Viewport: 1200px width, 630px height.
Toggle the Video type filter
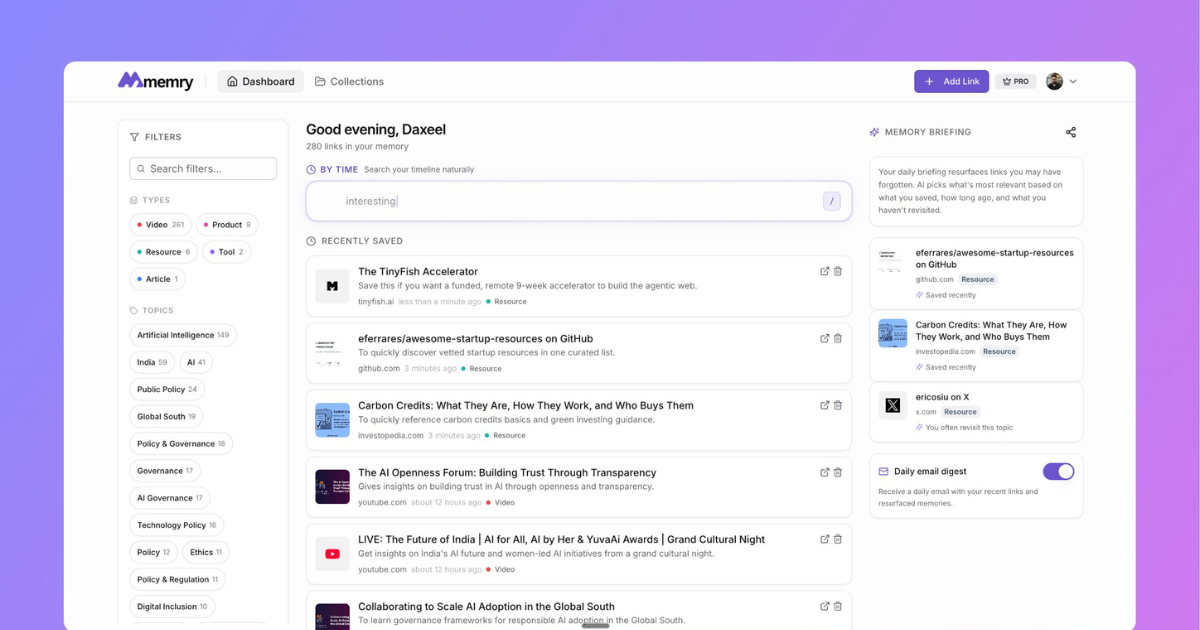pos(160,225)
